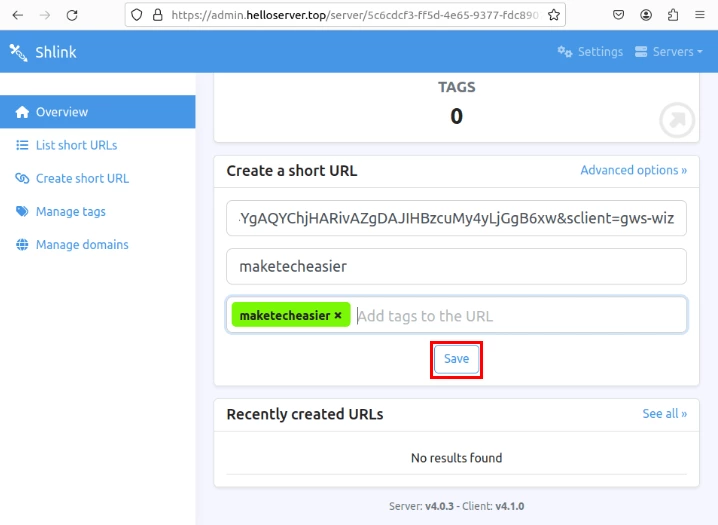Click the globe icon beside Manage domains
Screen dimensions: 718x525
(22, 244)
